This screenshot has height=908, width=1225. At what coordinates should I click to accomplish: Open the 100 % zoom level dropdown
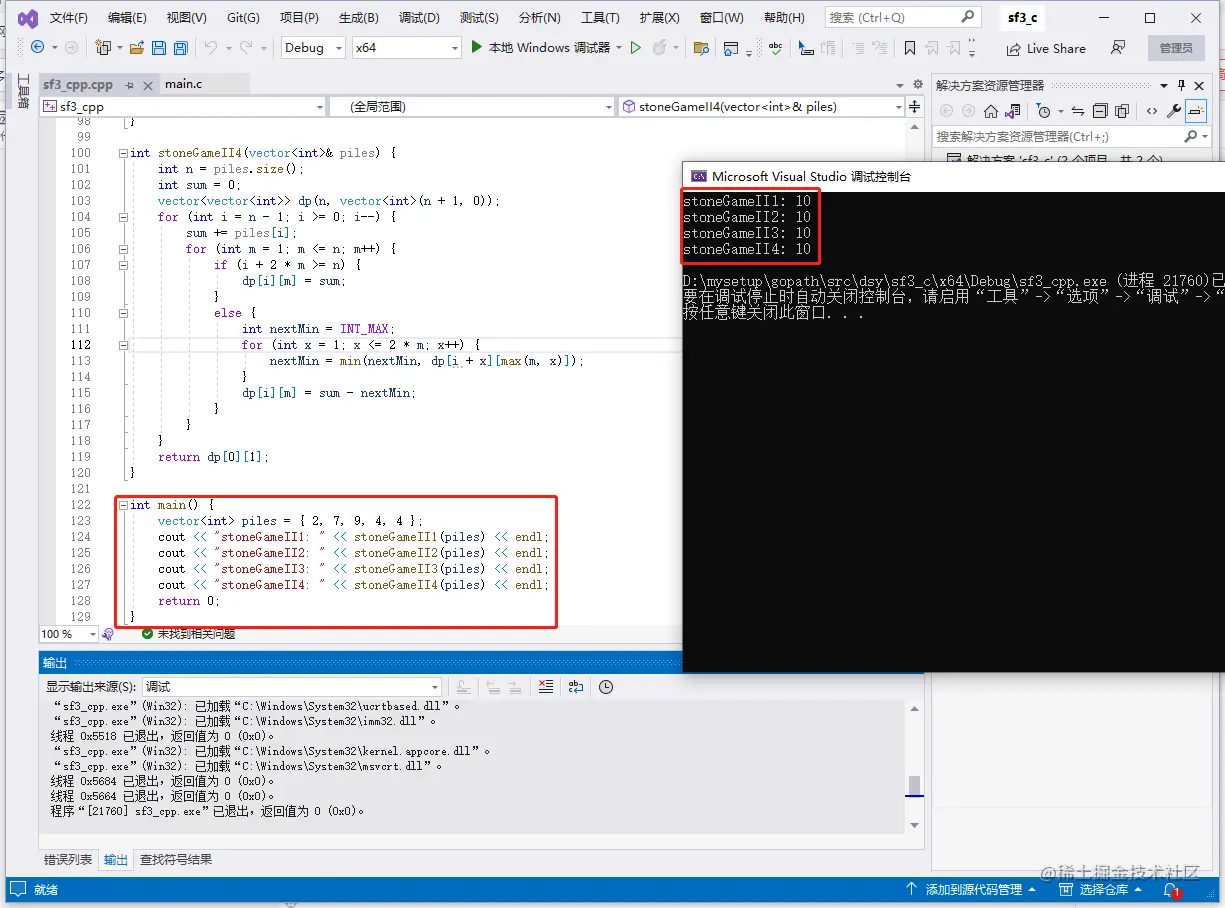[68, 634]
